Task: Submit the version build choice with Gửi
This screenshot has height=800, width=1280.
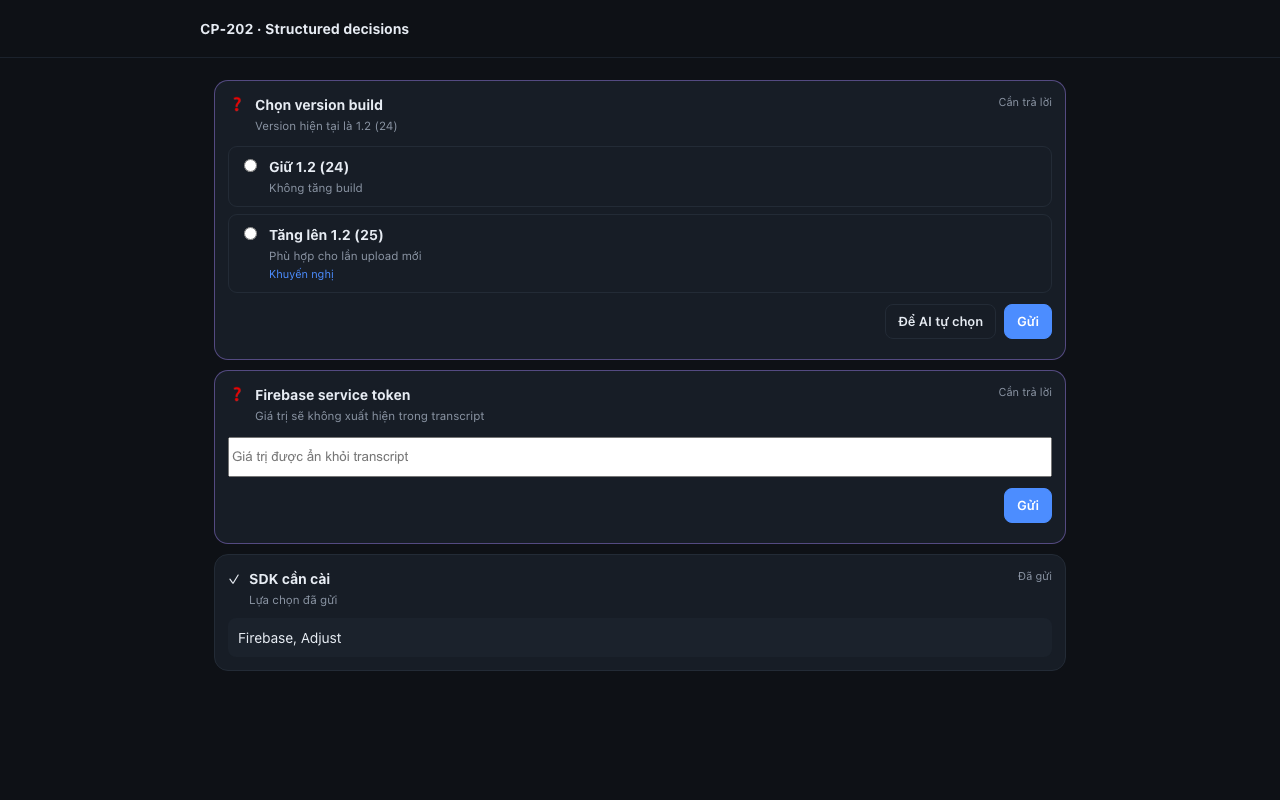Action: 1028,322
